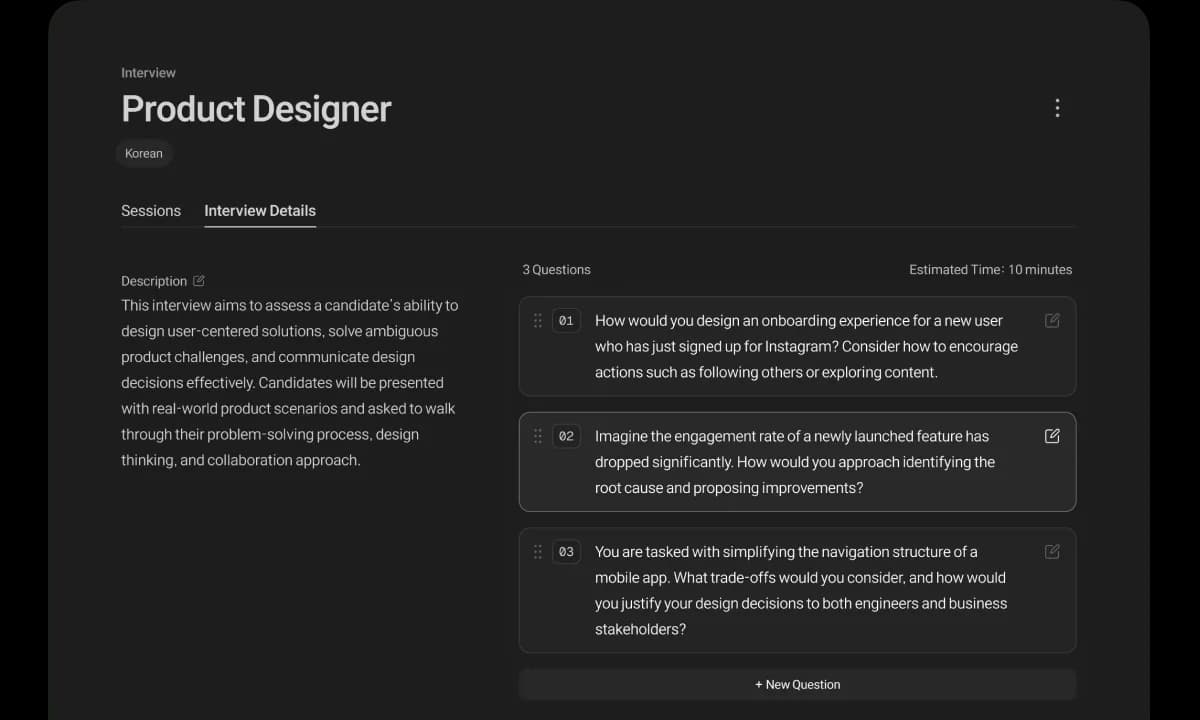Viewport: 1200px width, 720px height.
Task: Click the drag handle beside question 02
Action: tap(538, 436)
